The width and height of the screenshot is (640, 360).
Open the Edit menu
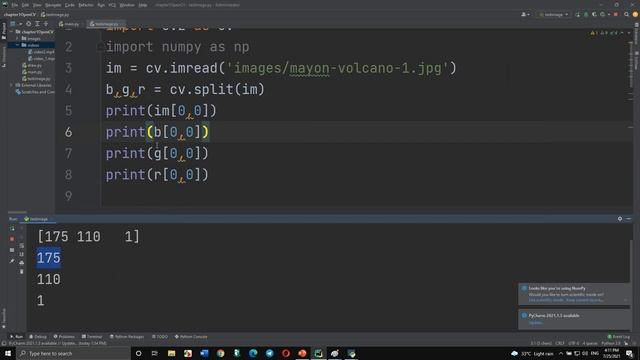tap(25, 5)
